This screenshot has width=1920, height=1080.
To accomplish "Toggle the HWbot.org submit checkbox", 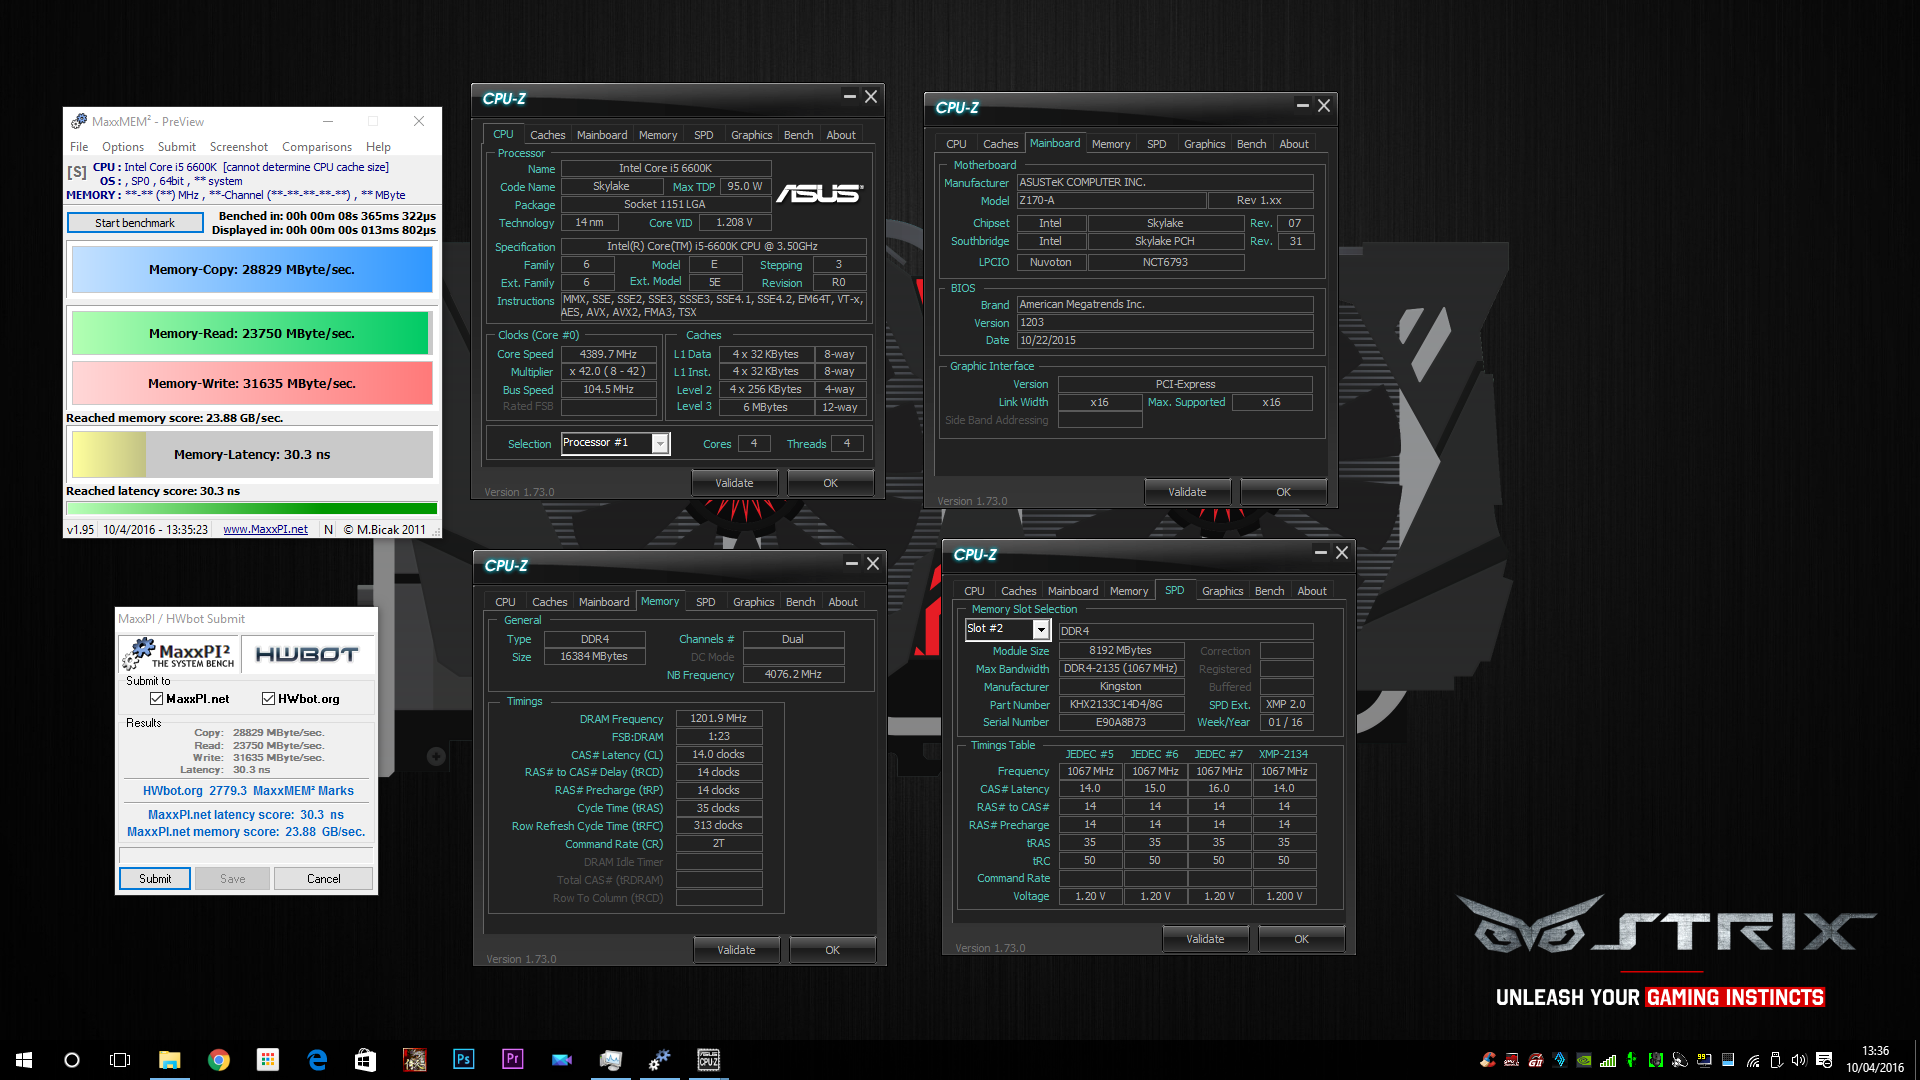I will point(268,699).
